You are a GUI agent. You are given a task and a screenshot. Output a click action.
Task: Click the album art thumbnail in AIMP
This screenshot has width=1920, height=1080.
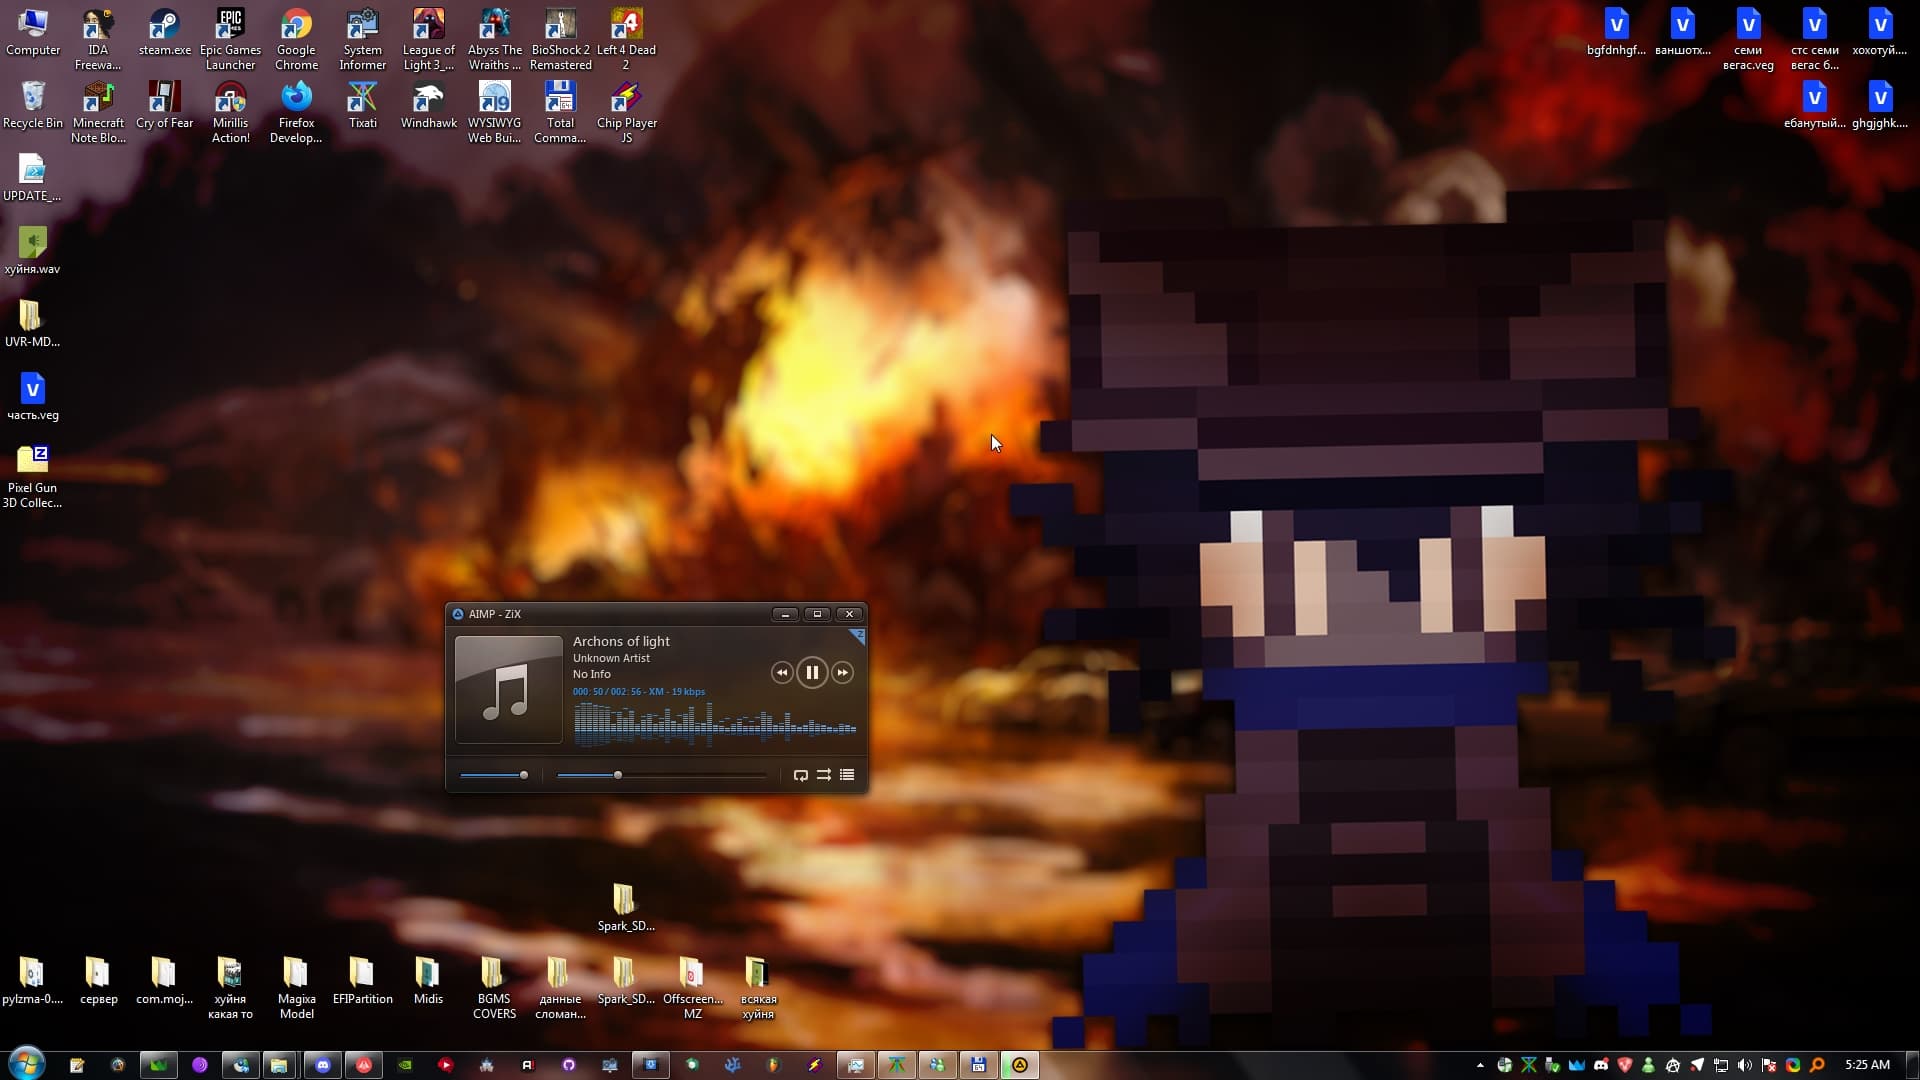(x=508, y=689)
